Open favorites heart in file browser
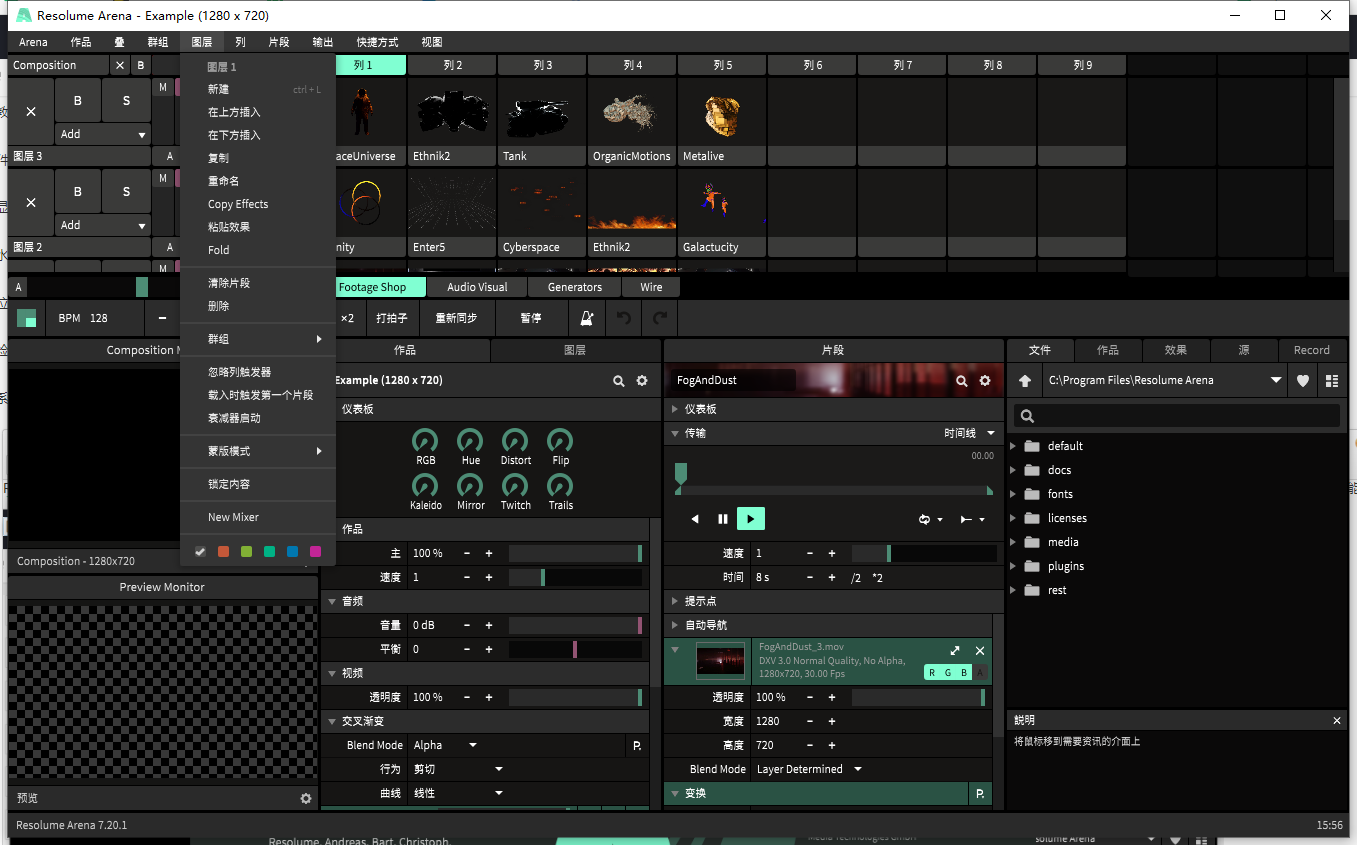Image resolution: width=1357 pixels, height=845 pixels. [x=1303, y=381]
